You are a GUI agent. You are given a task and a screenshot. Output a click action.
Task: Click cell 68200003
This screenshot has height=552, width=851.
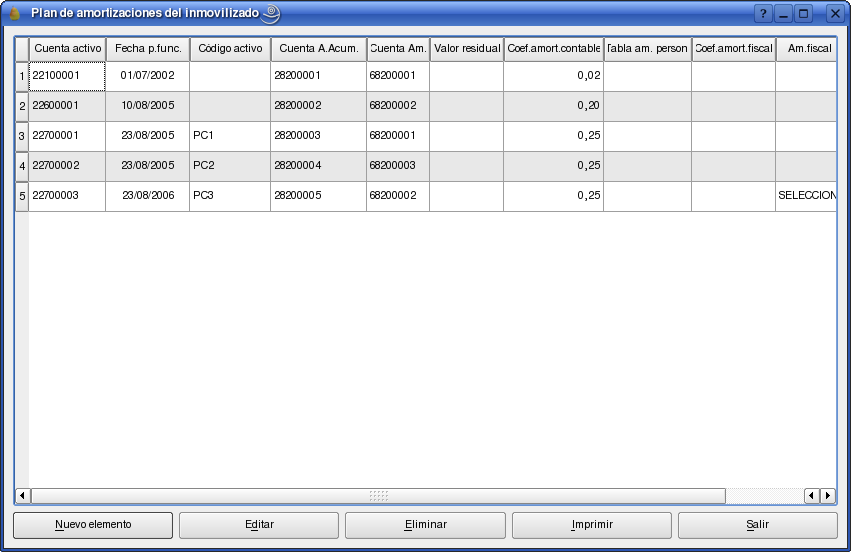[x=398, y=166]
